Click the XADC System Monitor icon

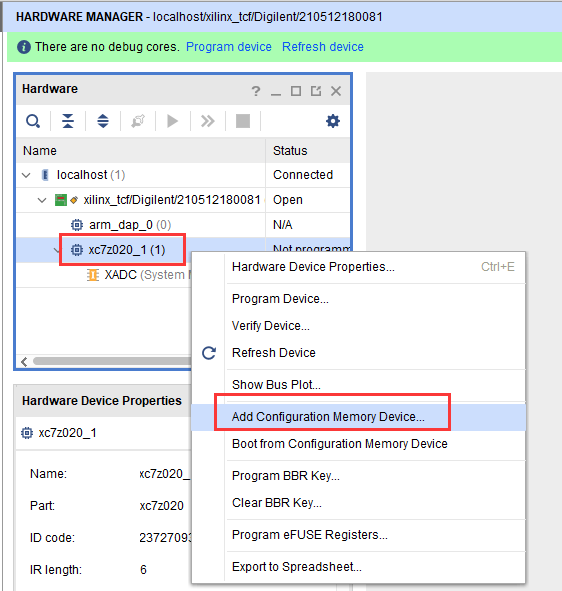tap(93, 275)
